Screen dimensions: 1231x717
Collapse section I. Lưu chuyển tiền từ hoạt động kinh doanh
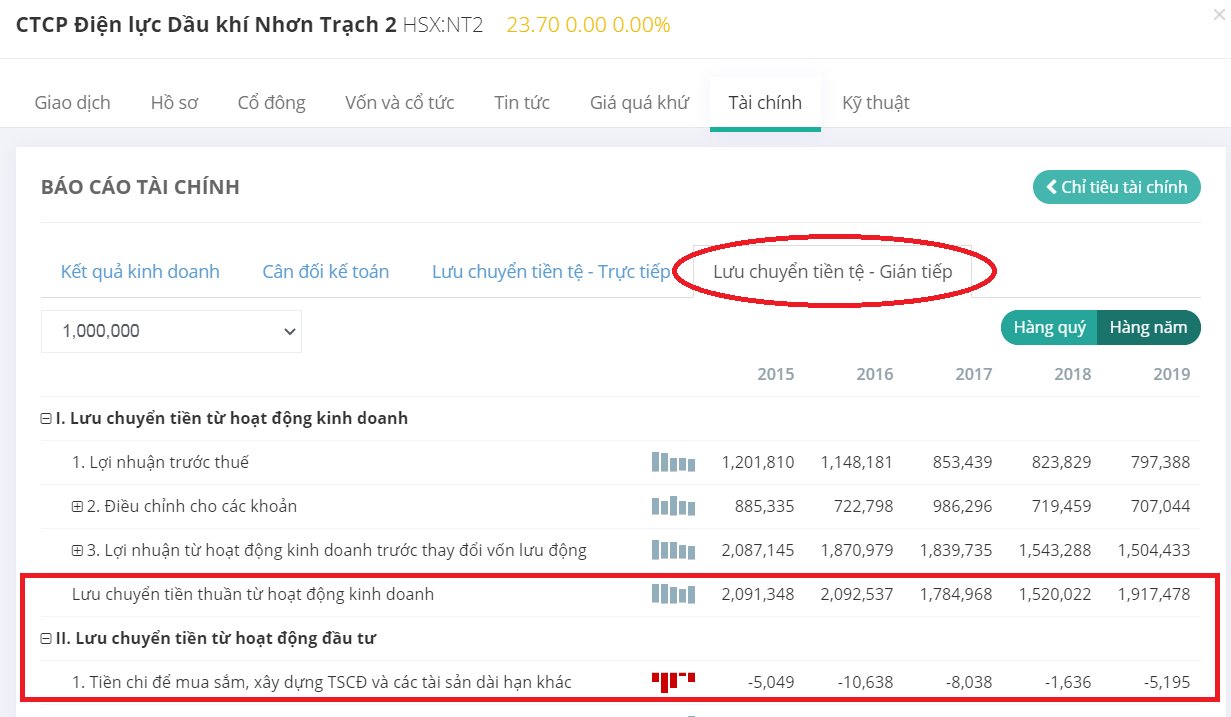(x=46, y=419)
